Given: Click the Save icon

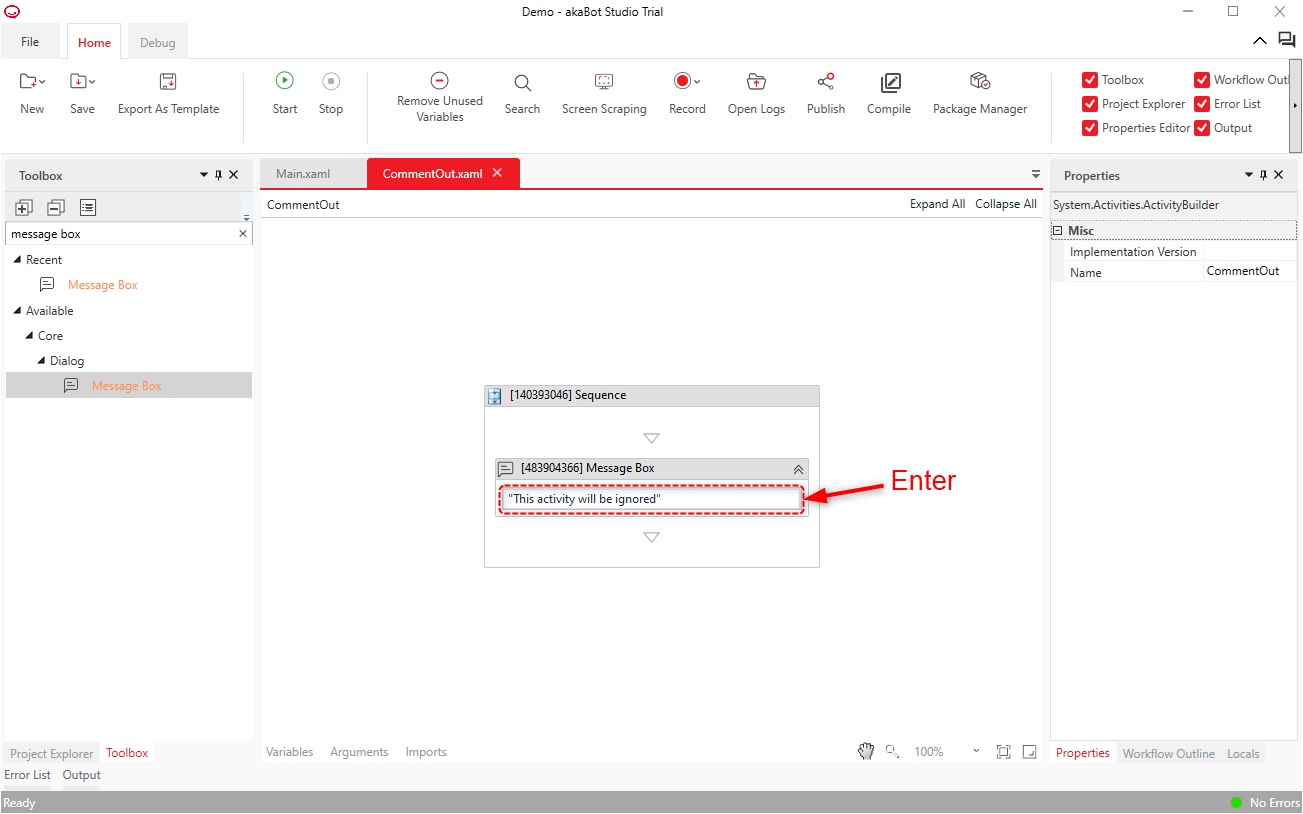Looking at the screenshot, I should click(x=78, y=81).
